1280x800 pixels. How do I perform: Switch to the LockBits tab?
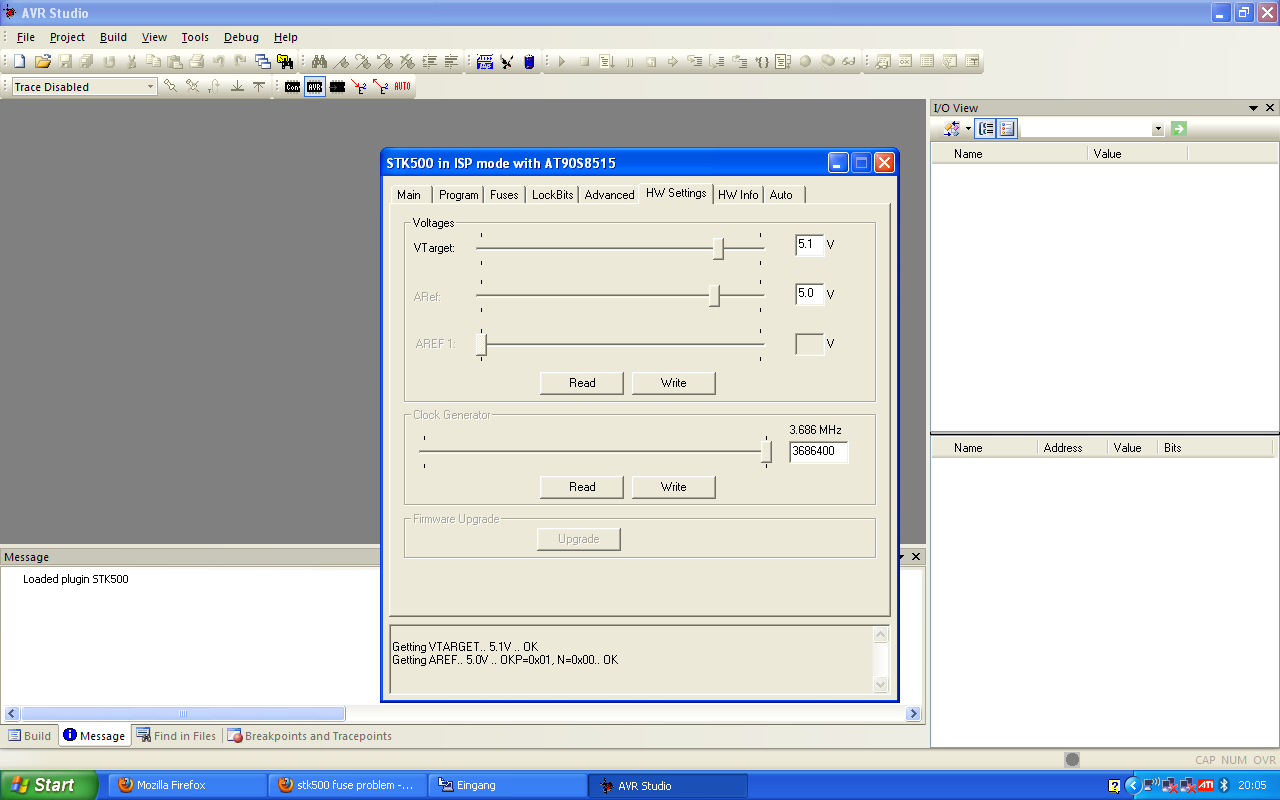click(553, 195)
